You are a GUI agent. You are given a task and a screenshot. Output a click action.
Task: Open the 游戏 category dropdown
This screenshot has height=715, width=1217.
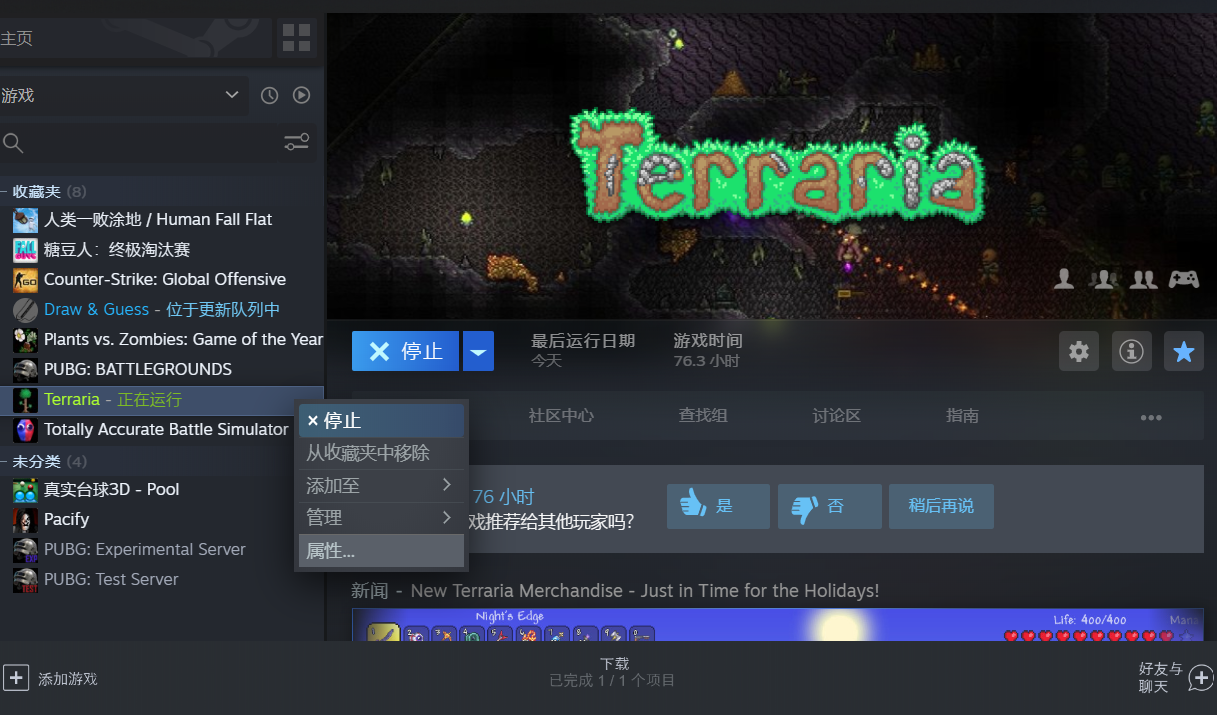coord(120,95)
